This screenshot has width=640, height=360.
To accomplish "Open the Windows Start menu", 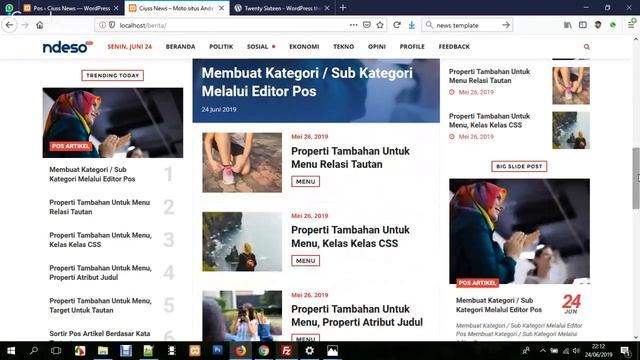I will point(11,351).
